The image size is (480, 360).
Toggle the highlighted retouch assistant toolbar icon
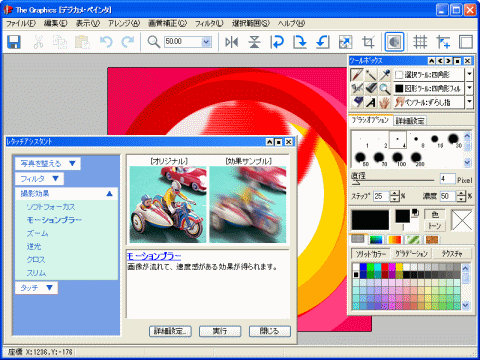(394, 42)
